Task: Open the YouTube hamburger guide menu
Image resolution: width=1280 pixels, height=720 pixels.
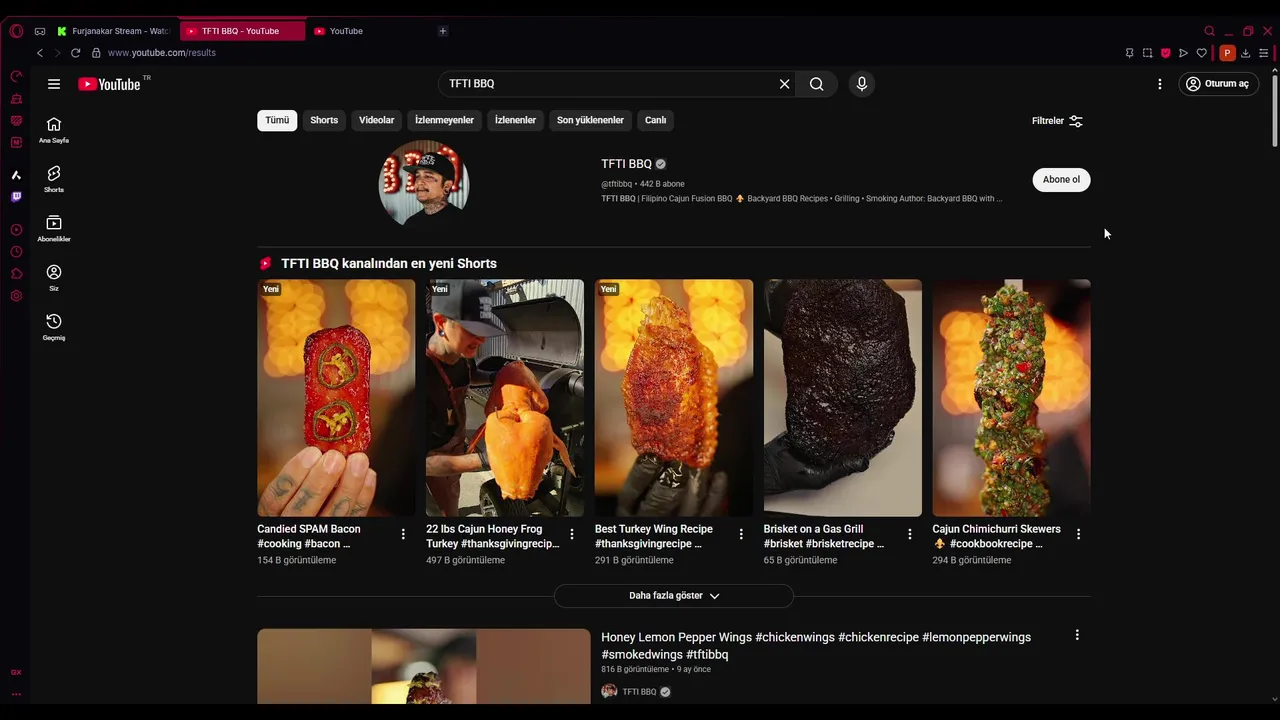Action: [x=54, y=84]
